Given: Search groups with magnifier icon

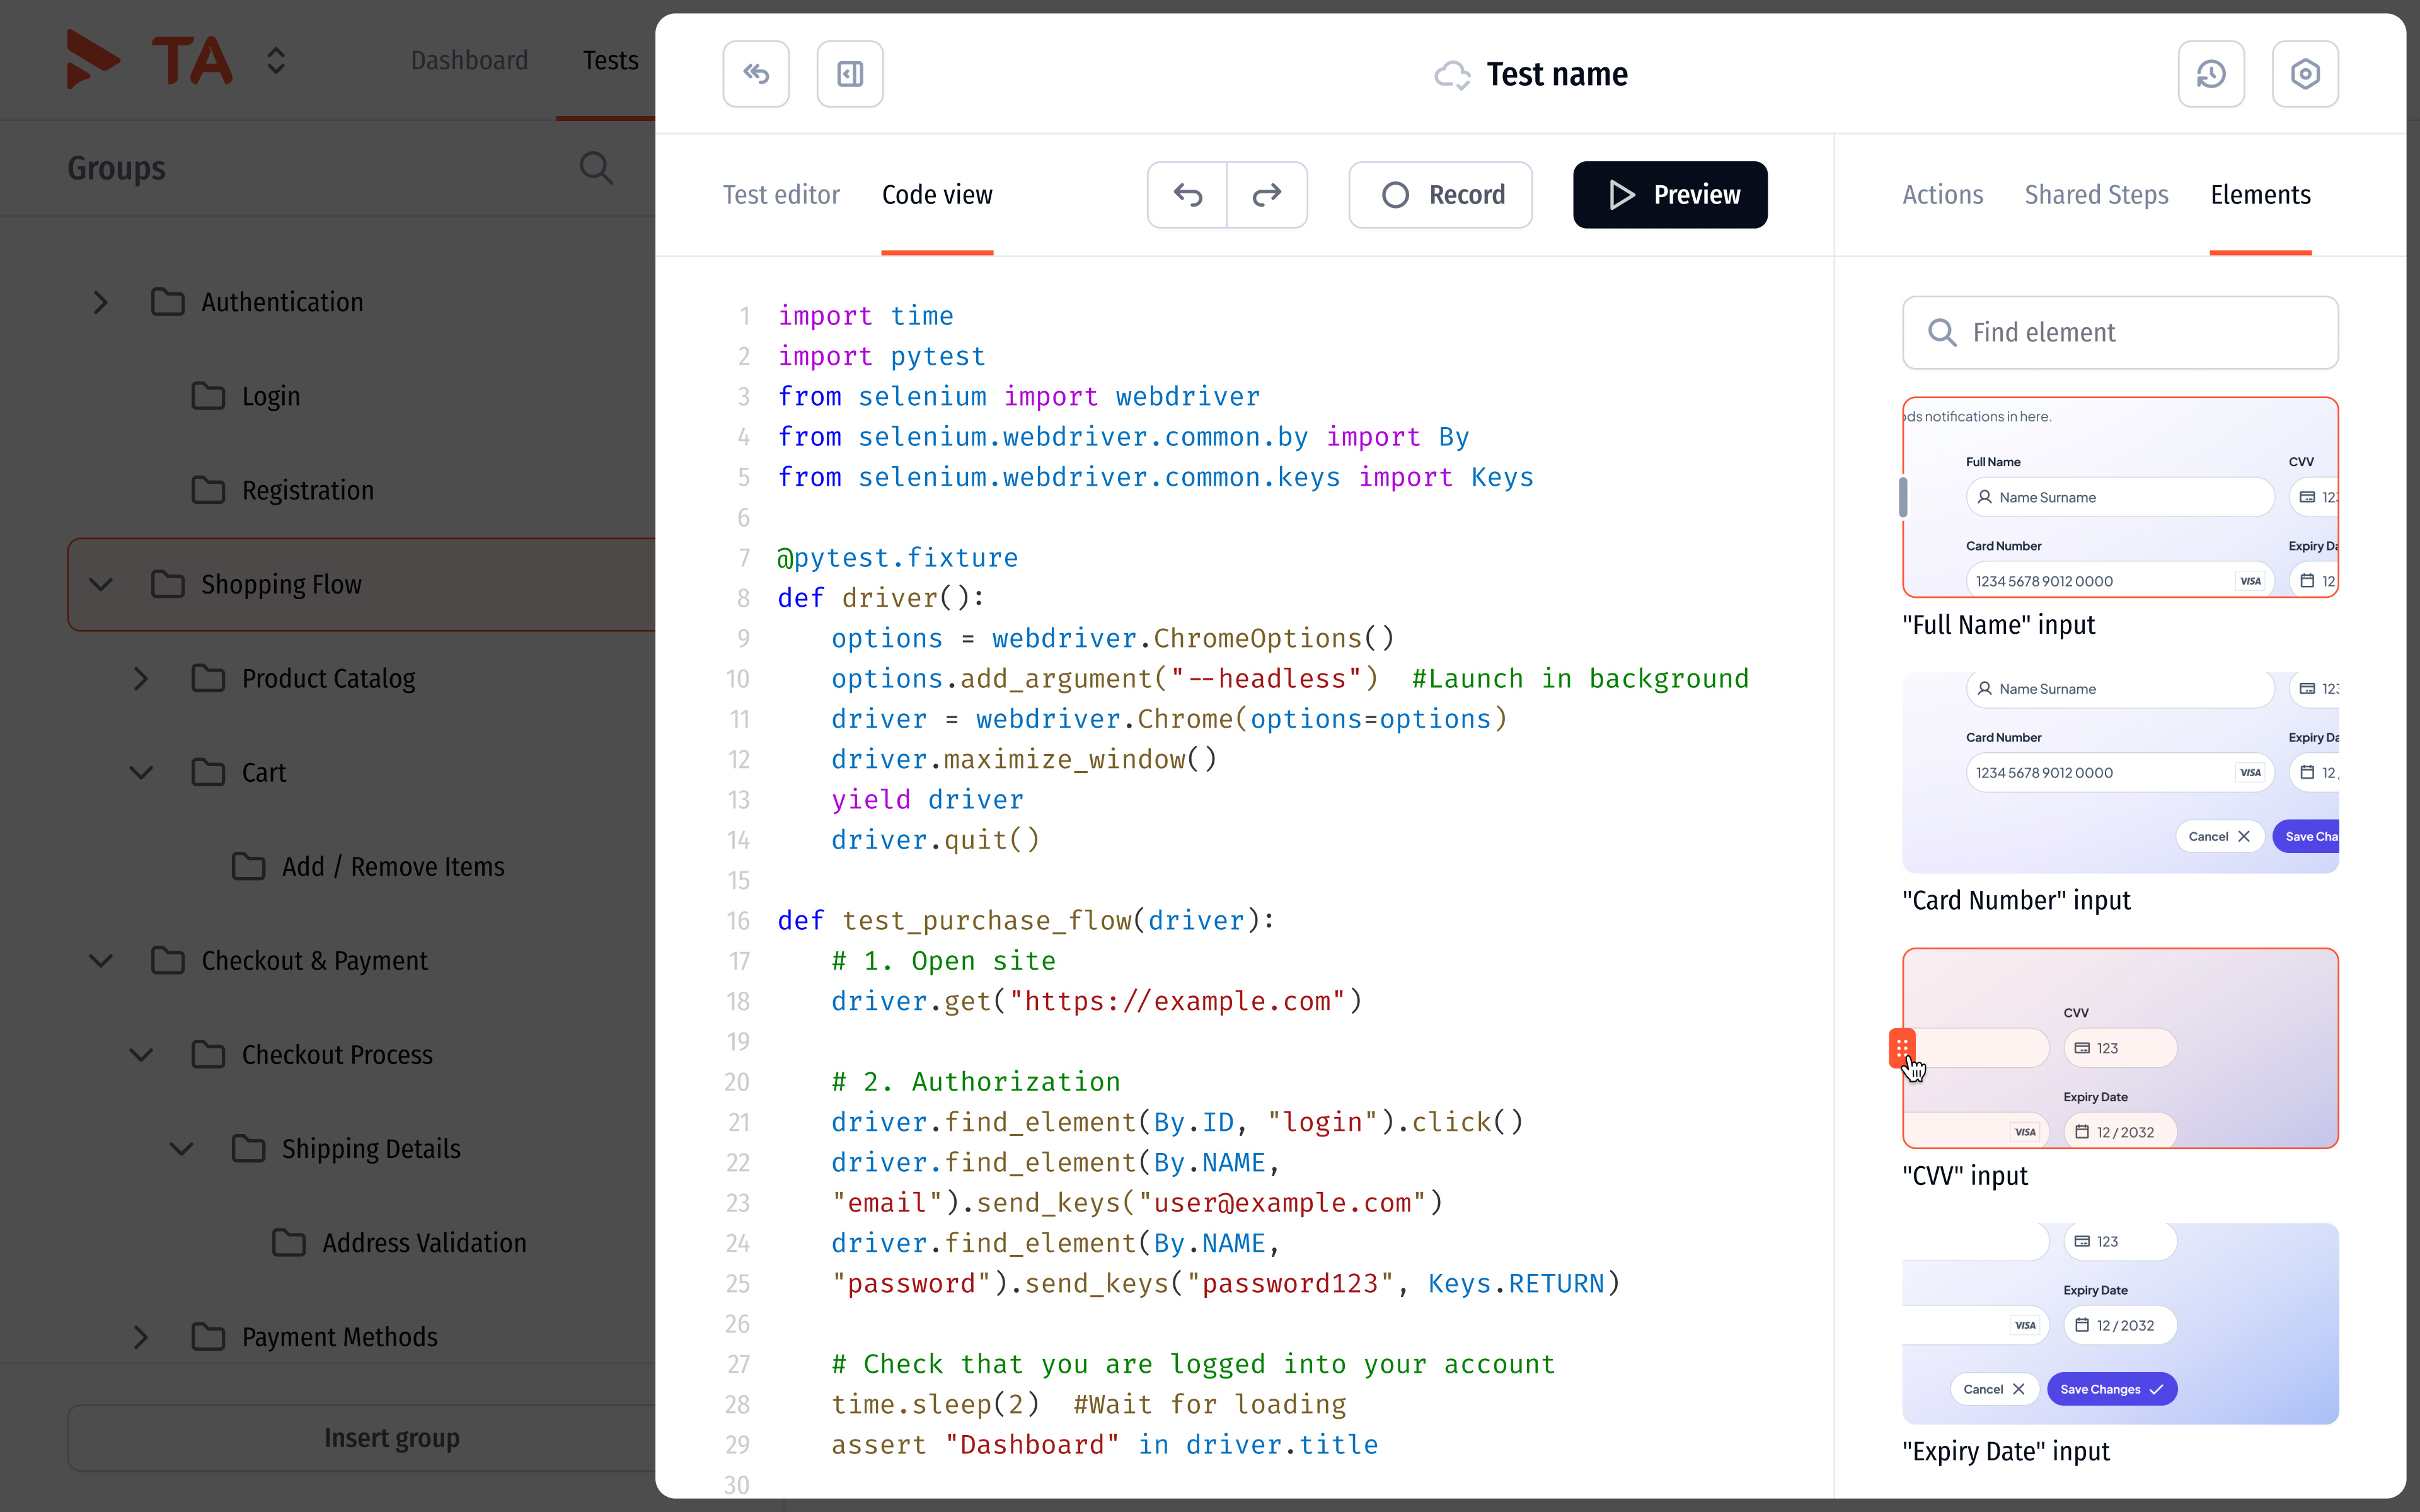Looking at the screenshot, I should pyautogui.click(x=596, y=168).
